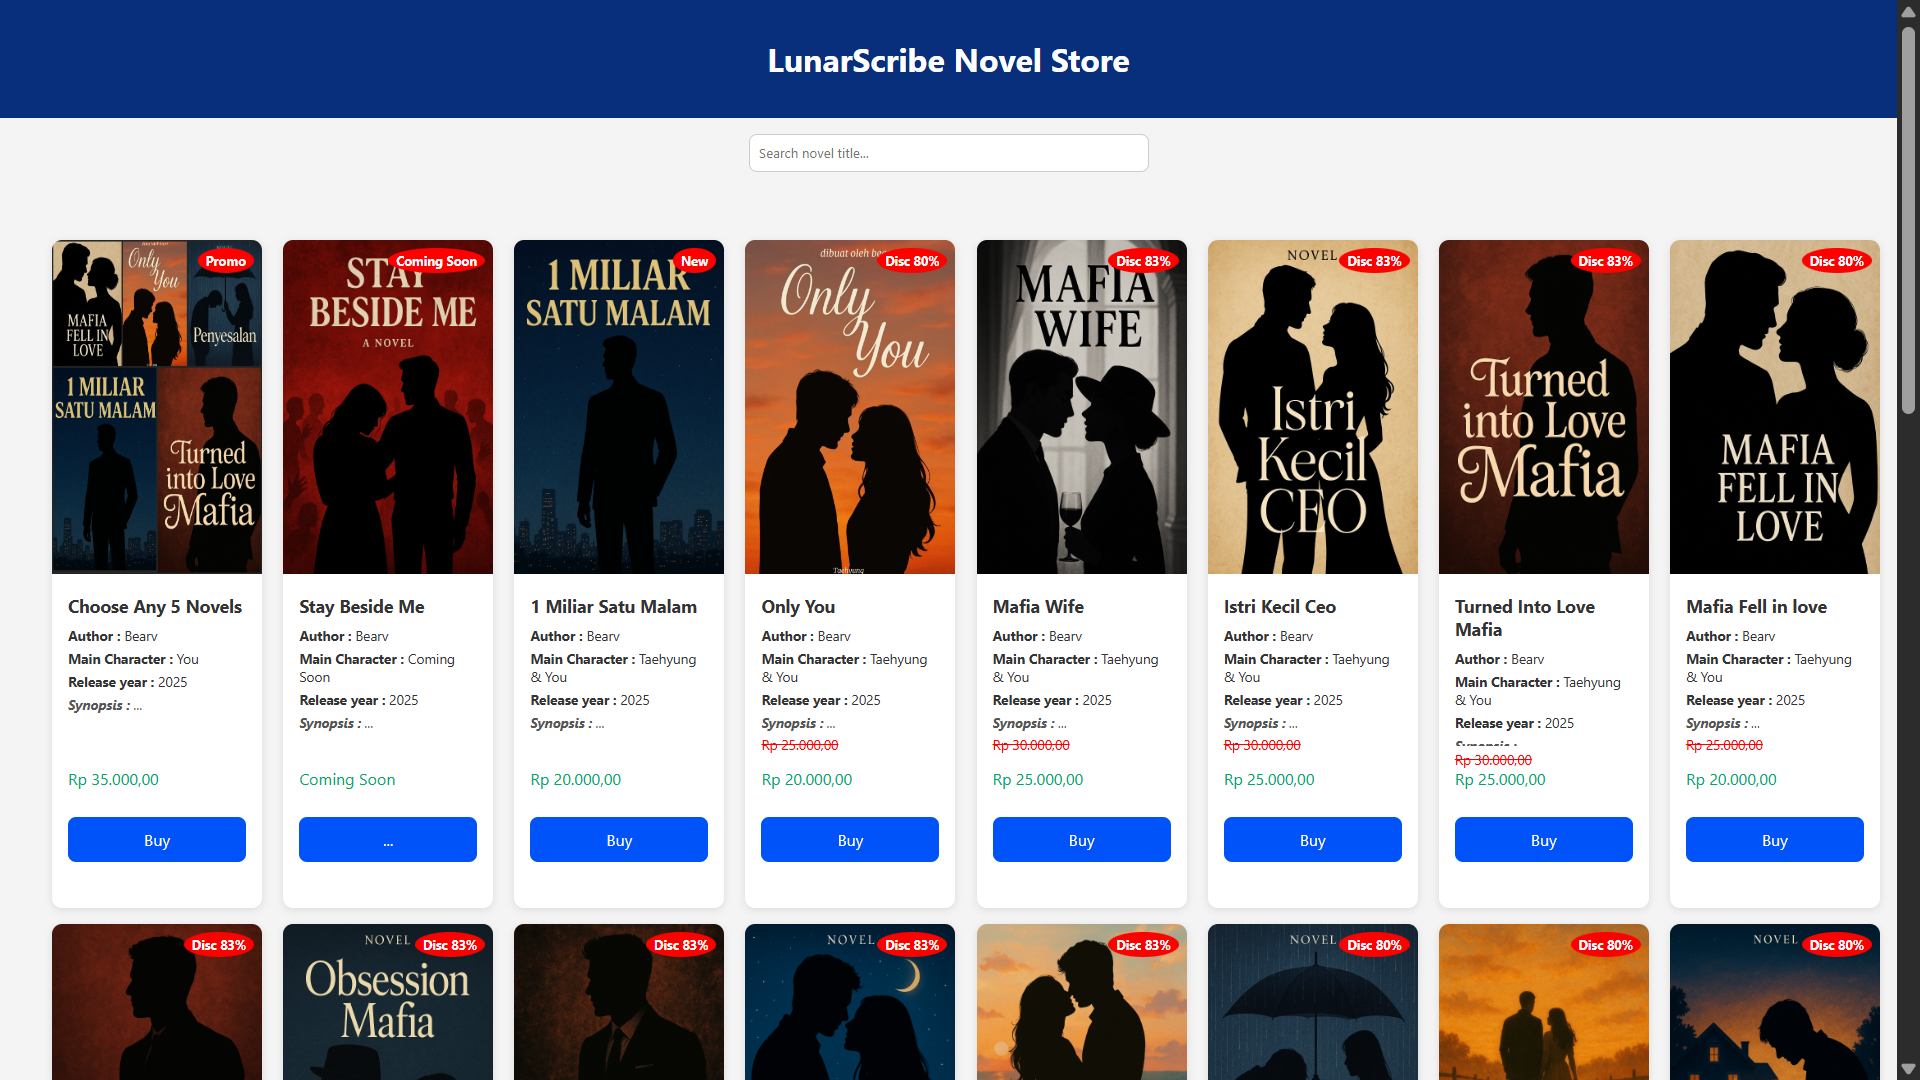Open the Obsession Mafia cover in second row

(388, 1002)
